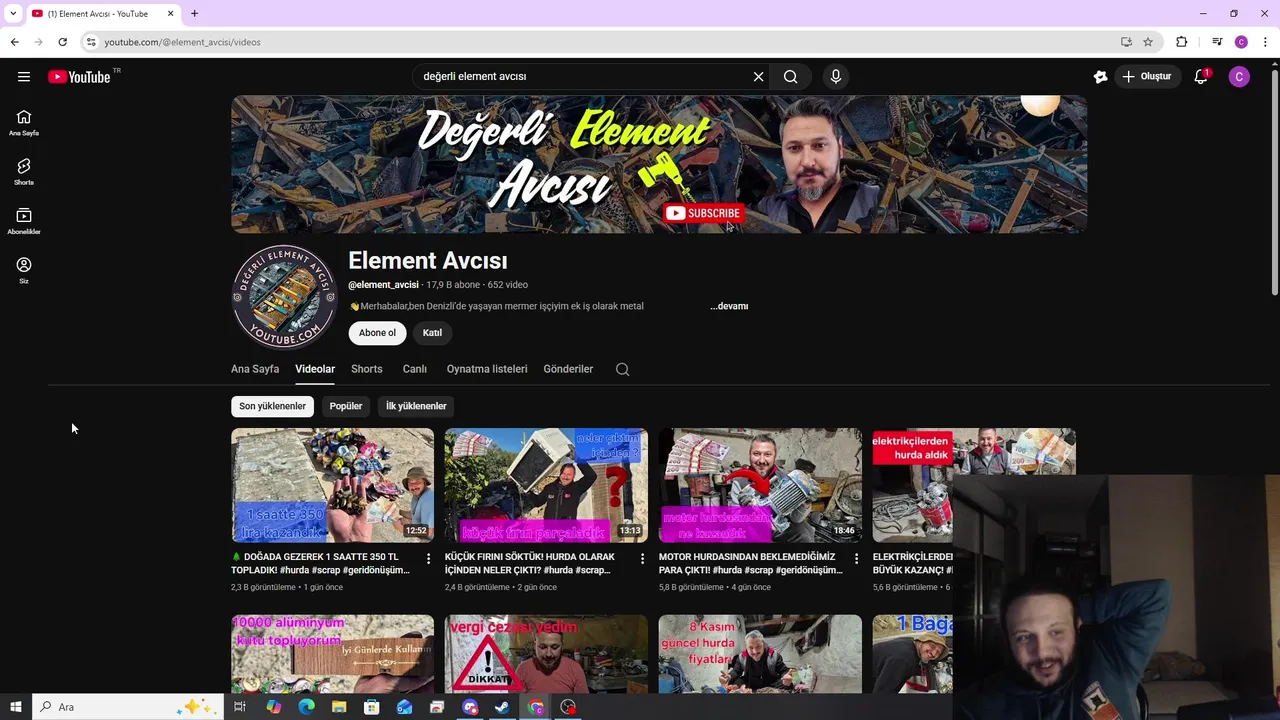Open DOĞADA GEZEREK video title link

point(320,563)
